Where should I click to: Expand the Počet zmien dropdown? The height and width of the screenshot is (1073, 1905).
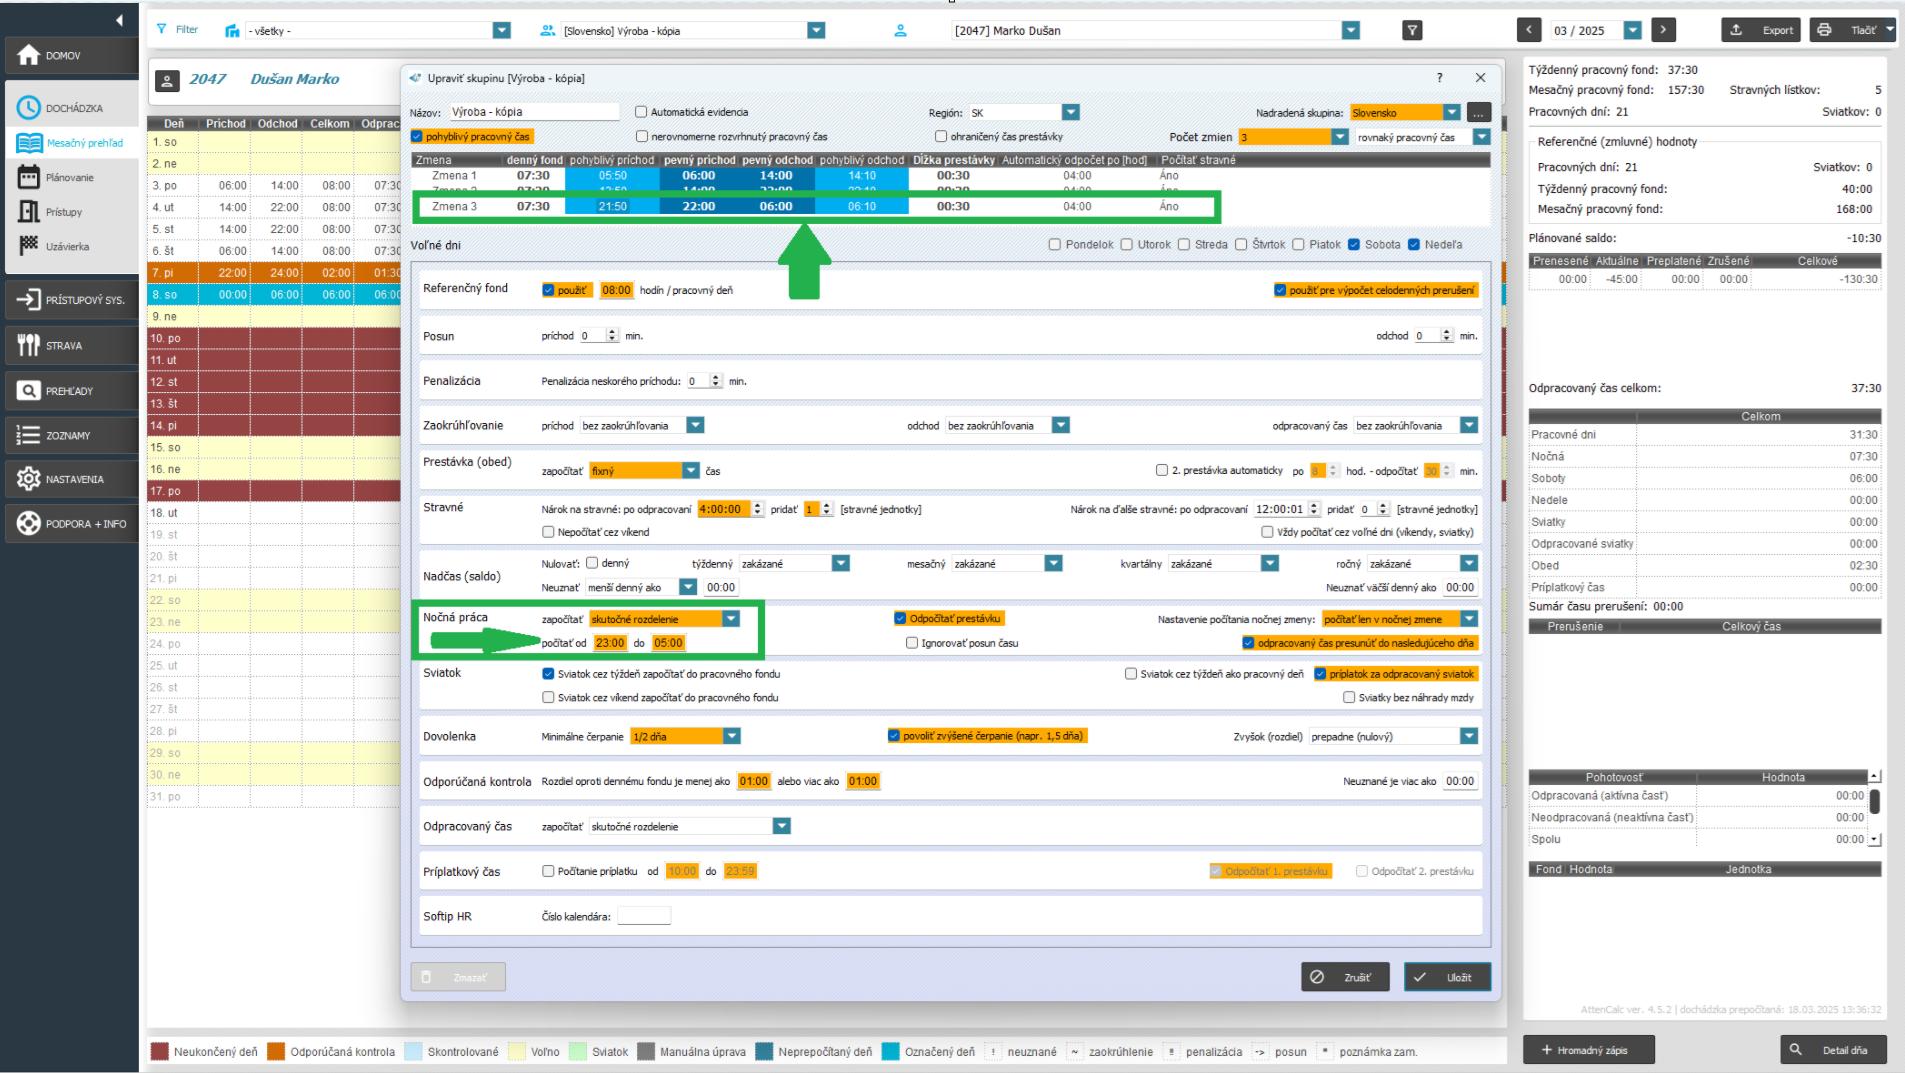(x=1340, y=137)
